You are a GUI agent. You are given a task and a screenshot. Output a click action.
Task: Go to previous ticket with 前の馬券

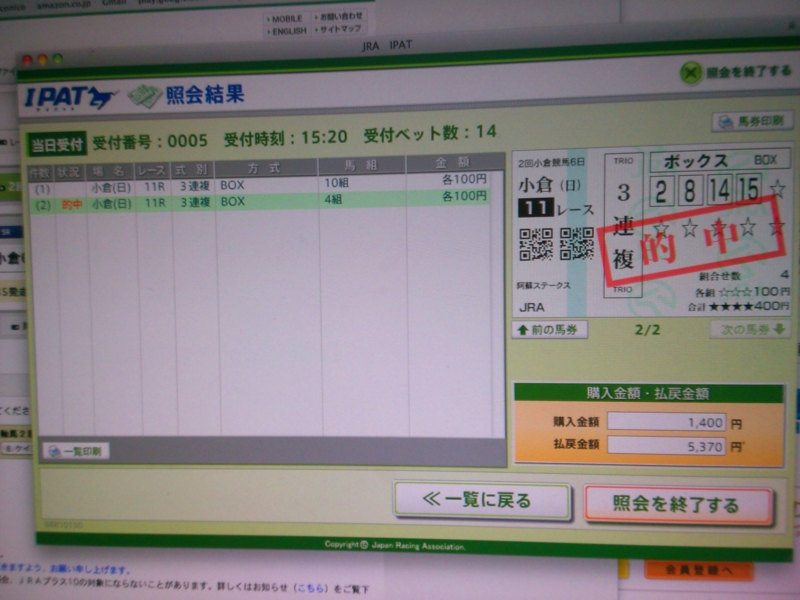click(x=549, y=330)
